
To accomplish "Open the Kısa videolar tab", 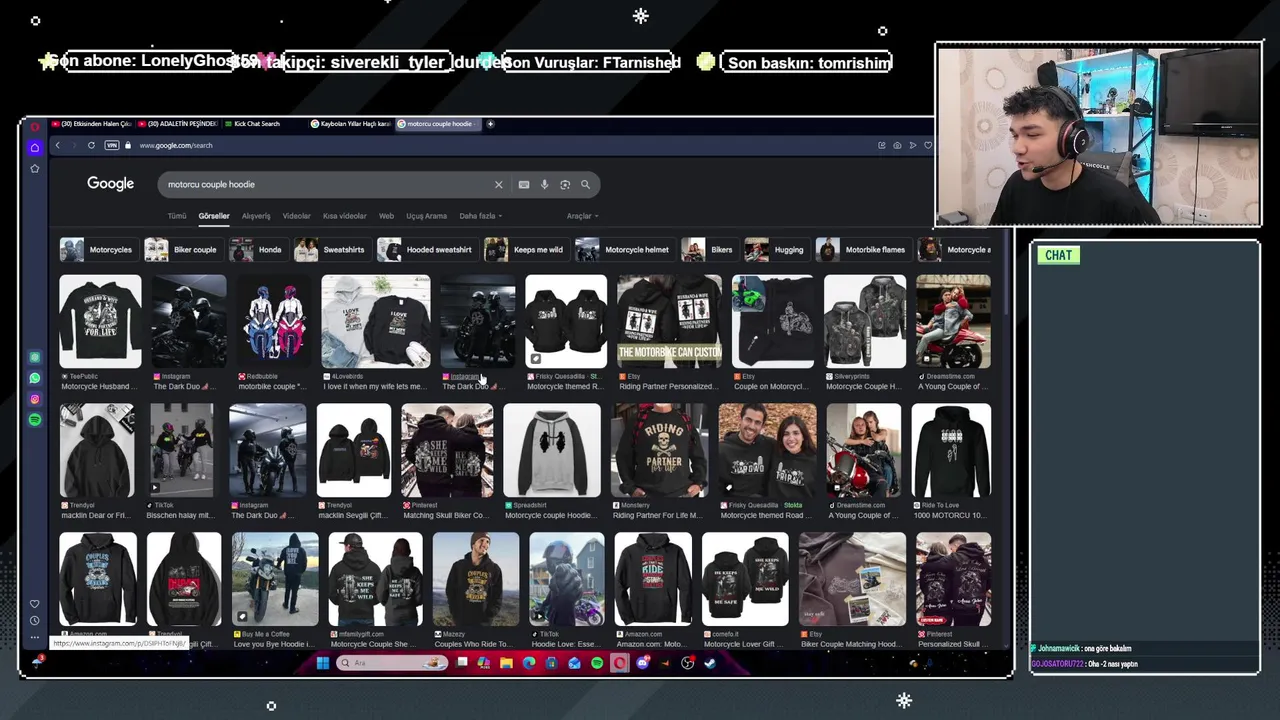I will pyautogui.click(x=344, y=216).
